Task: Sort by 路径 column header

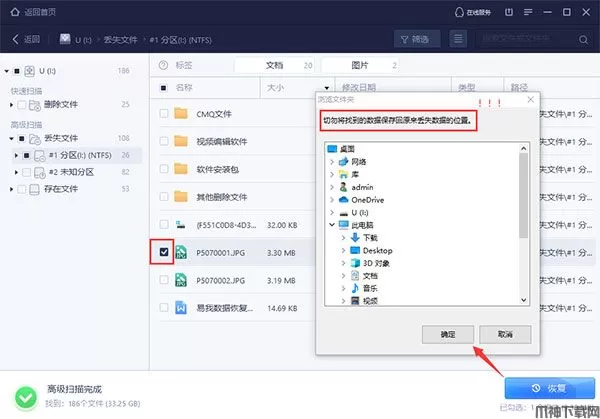Action: tap(519, 88)
